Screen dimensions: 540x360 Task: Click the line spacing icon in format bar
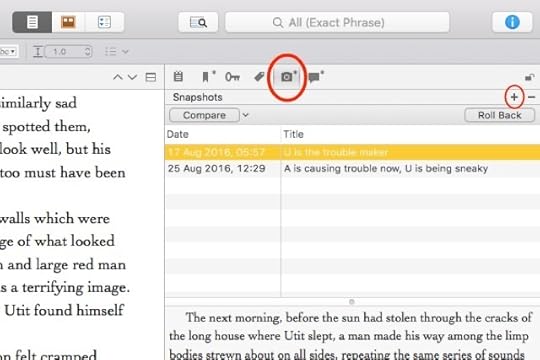tap(38, 52)
